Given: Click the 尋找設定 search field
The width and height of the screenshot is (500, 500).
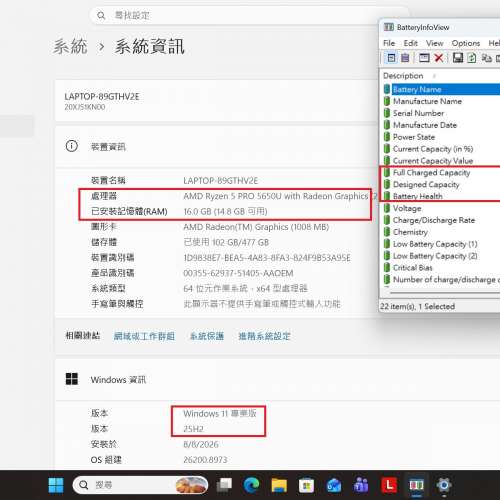Looking at the screenshot, I should click(250, 15).
